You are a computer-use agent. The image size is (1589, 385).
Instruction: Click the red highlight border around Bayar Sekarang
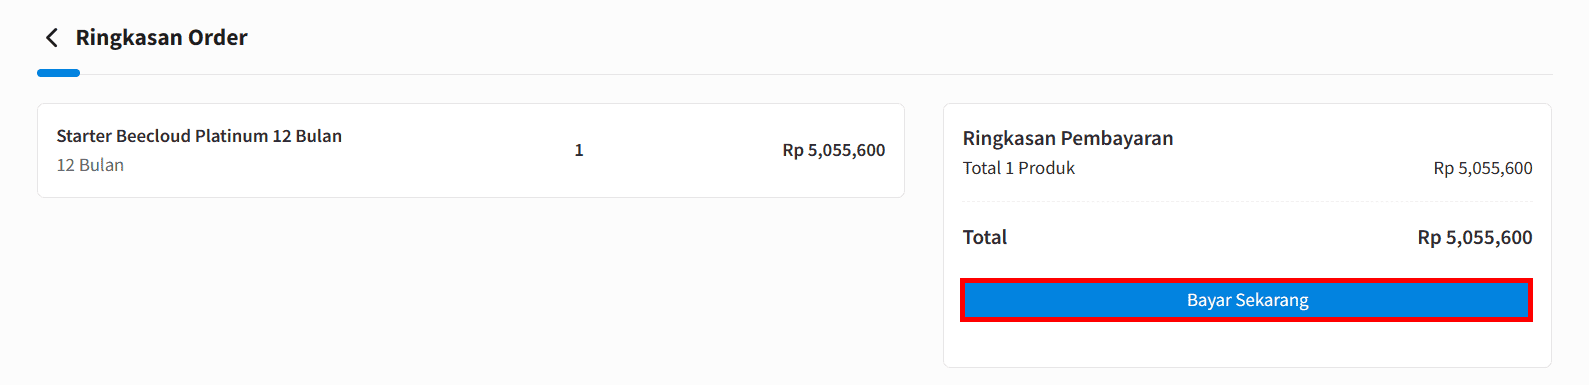pos(1246,281)
